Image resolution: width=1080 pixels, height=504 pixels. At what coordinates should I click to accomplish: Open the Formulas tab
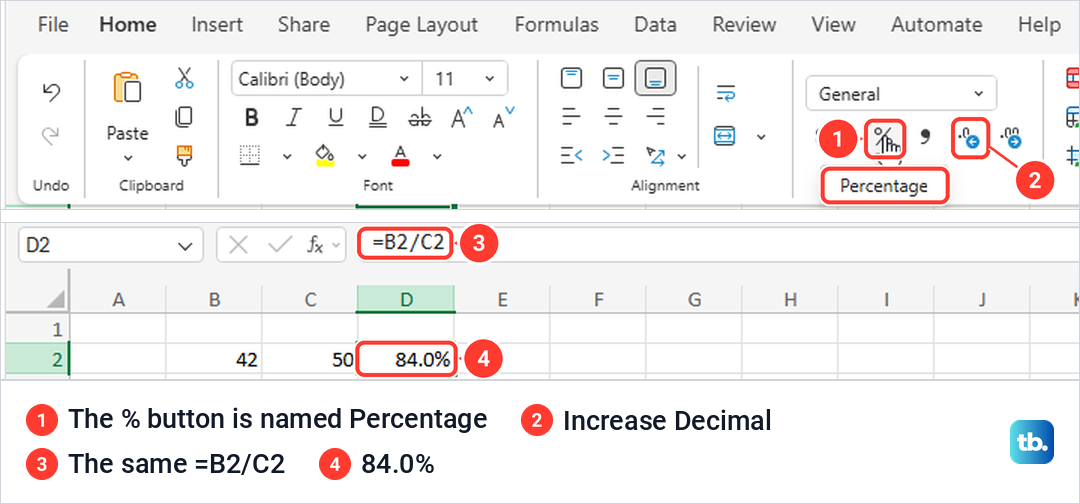coord(557,25)
